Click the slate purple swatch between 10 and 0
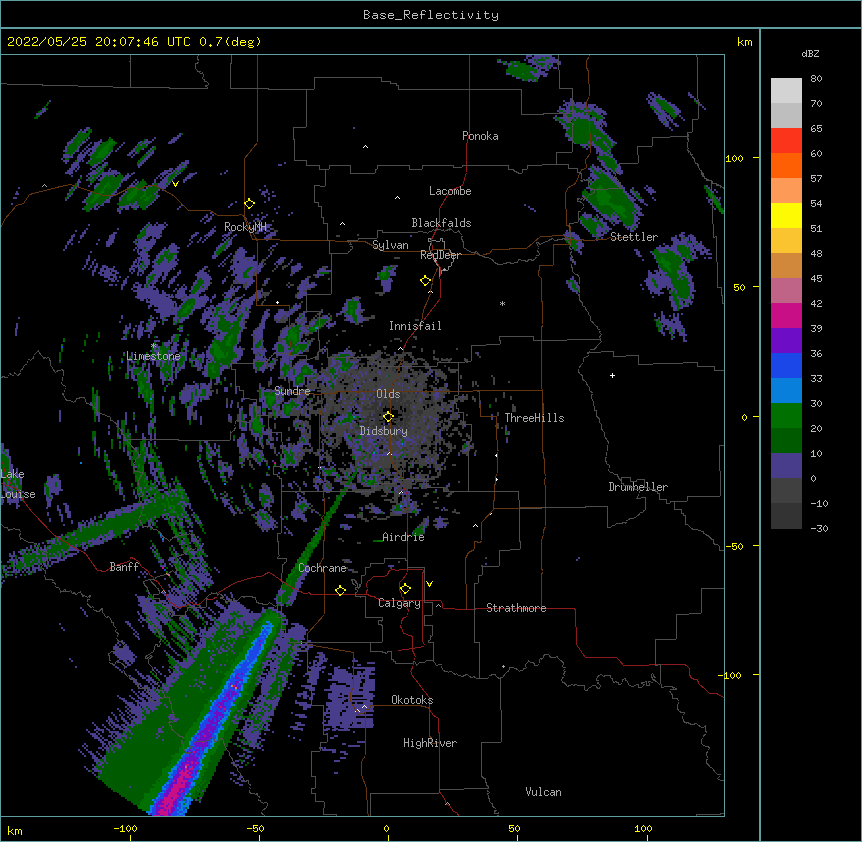862x842 pixels. (786, 466)
